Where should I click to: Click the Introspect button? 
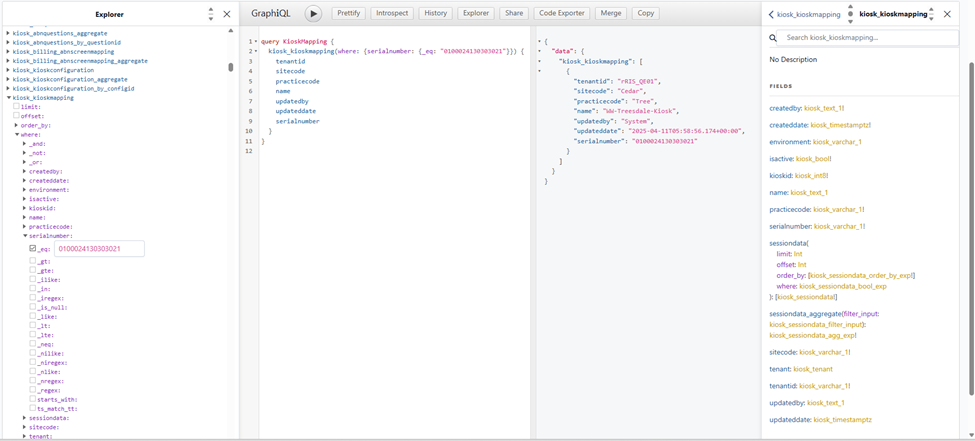click(392, 13)
